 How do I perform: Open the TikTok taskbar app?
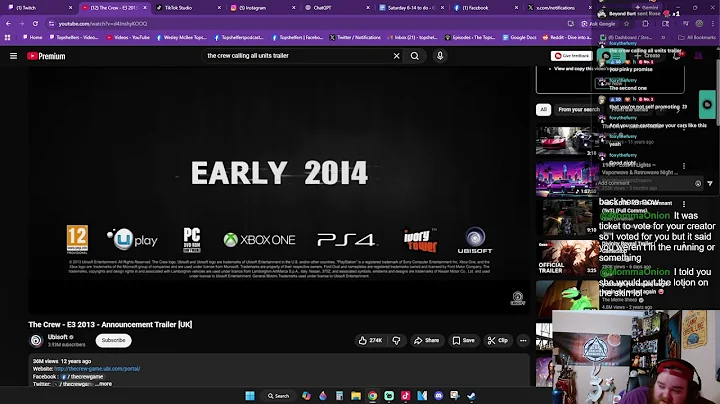405,396
